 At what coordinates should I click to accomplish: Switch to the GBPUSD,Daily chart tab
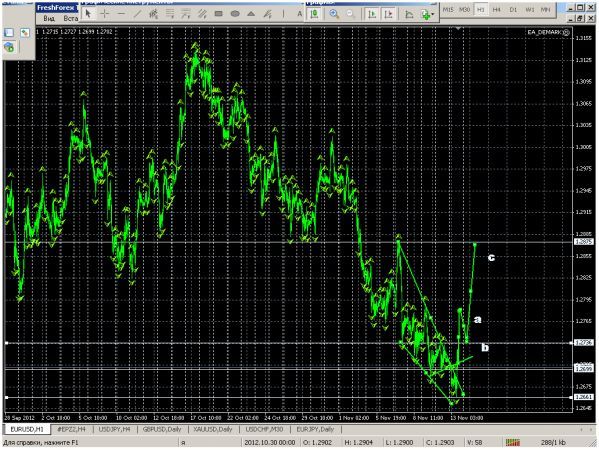click(162, 429)
